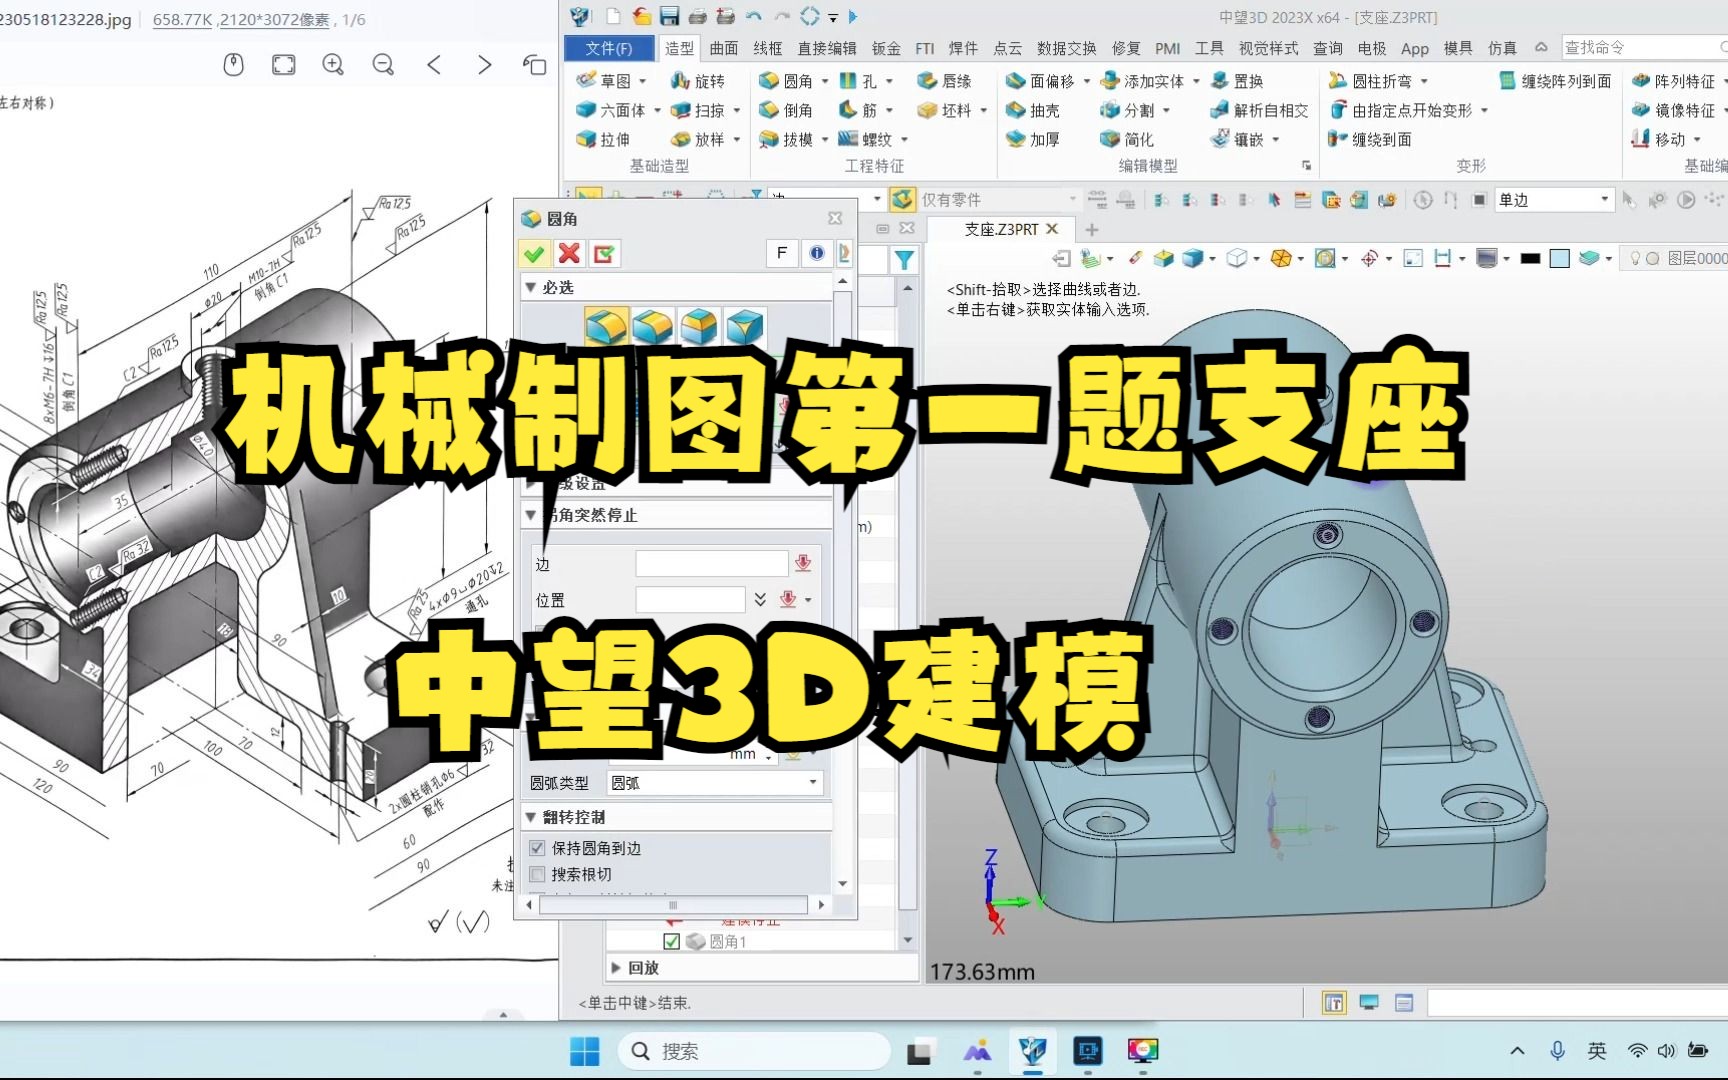The image size is (1728, 1080).
Task: Choose the first fillet type icon under 必选
Action: pos(606,326)
